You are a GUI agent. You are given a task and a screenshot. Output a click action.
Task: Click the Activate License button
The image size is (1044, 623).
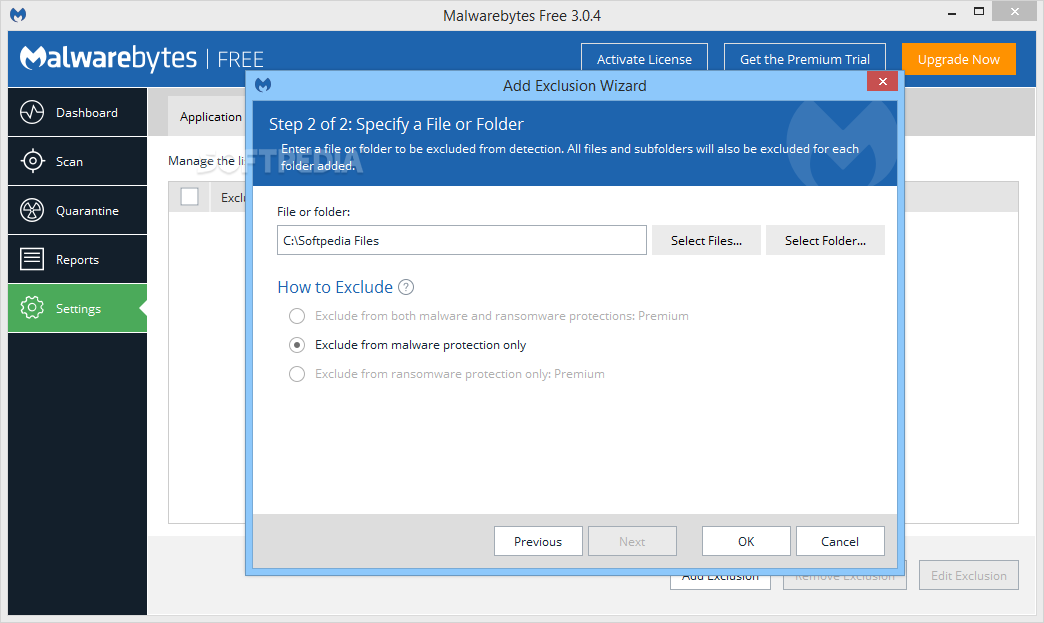pos(644,59)
